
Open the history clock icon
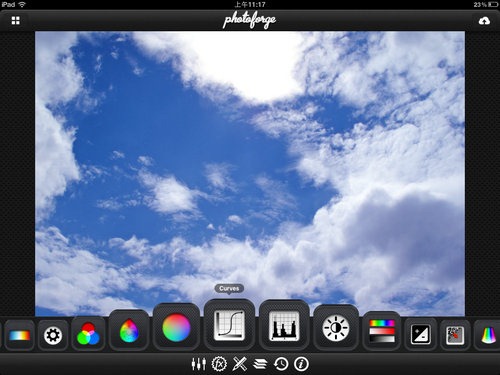click(x=281, y=364)
